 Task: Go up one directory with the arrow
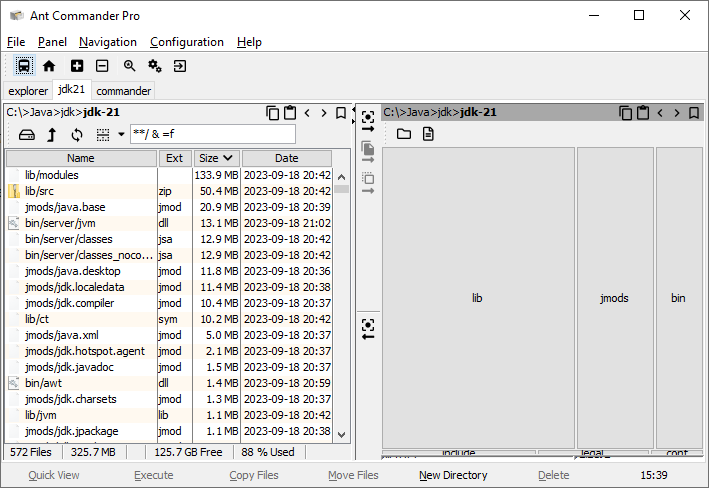(x=52, y=135)
